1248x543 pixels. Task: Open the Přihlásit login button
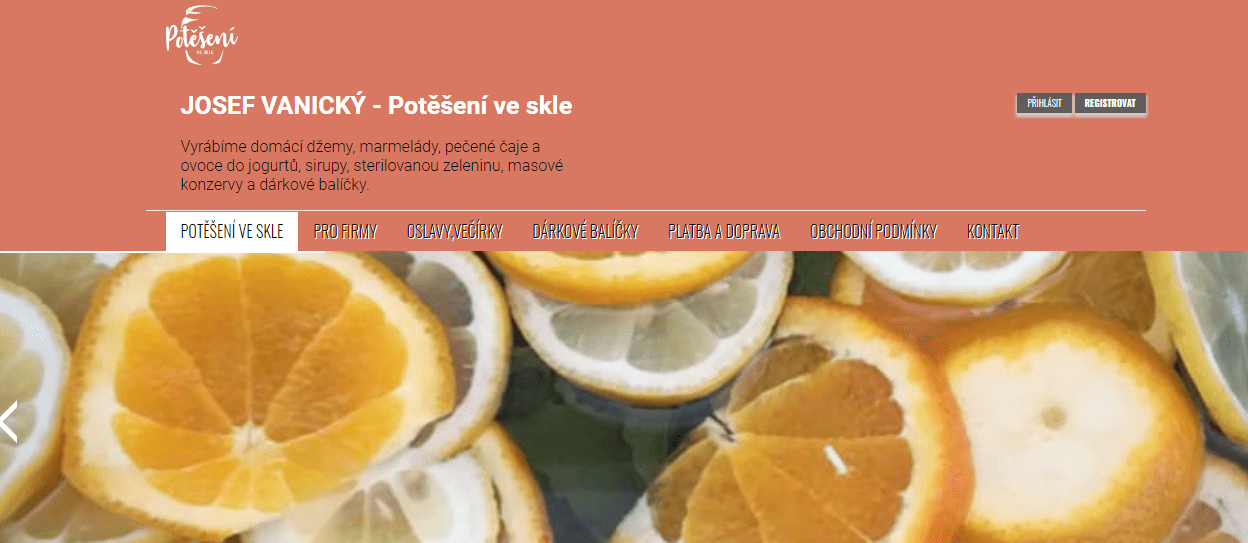point(1044,103)
